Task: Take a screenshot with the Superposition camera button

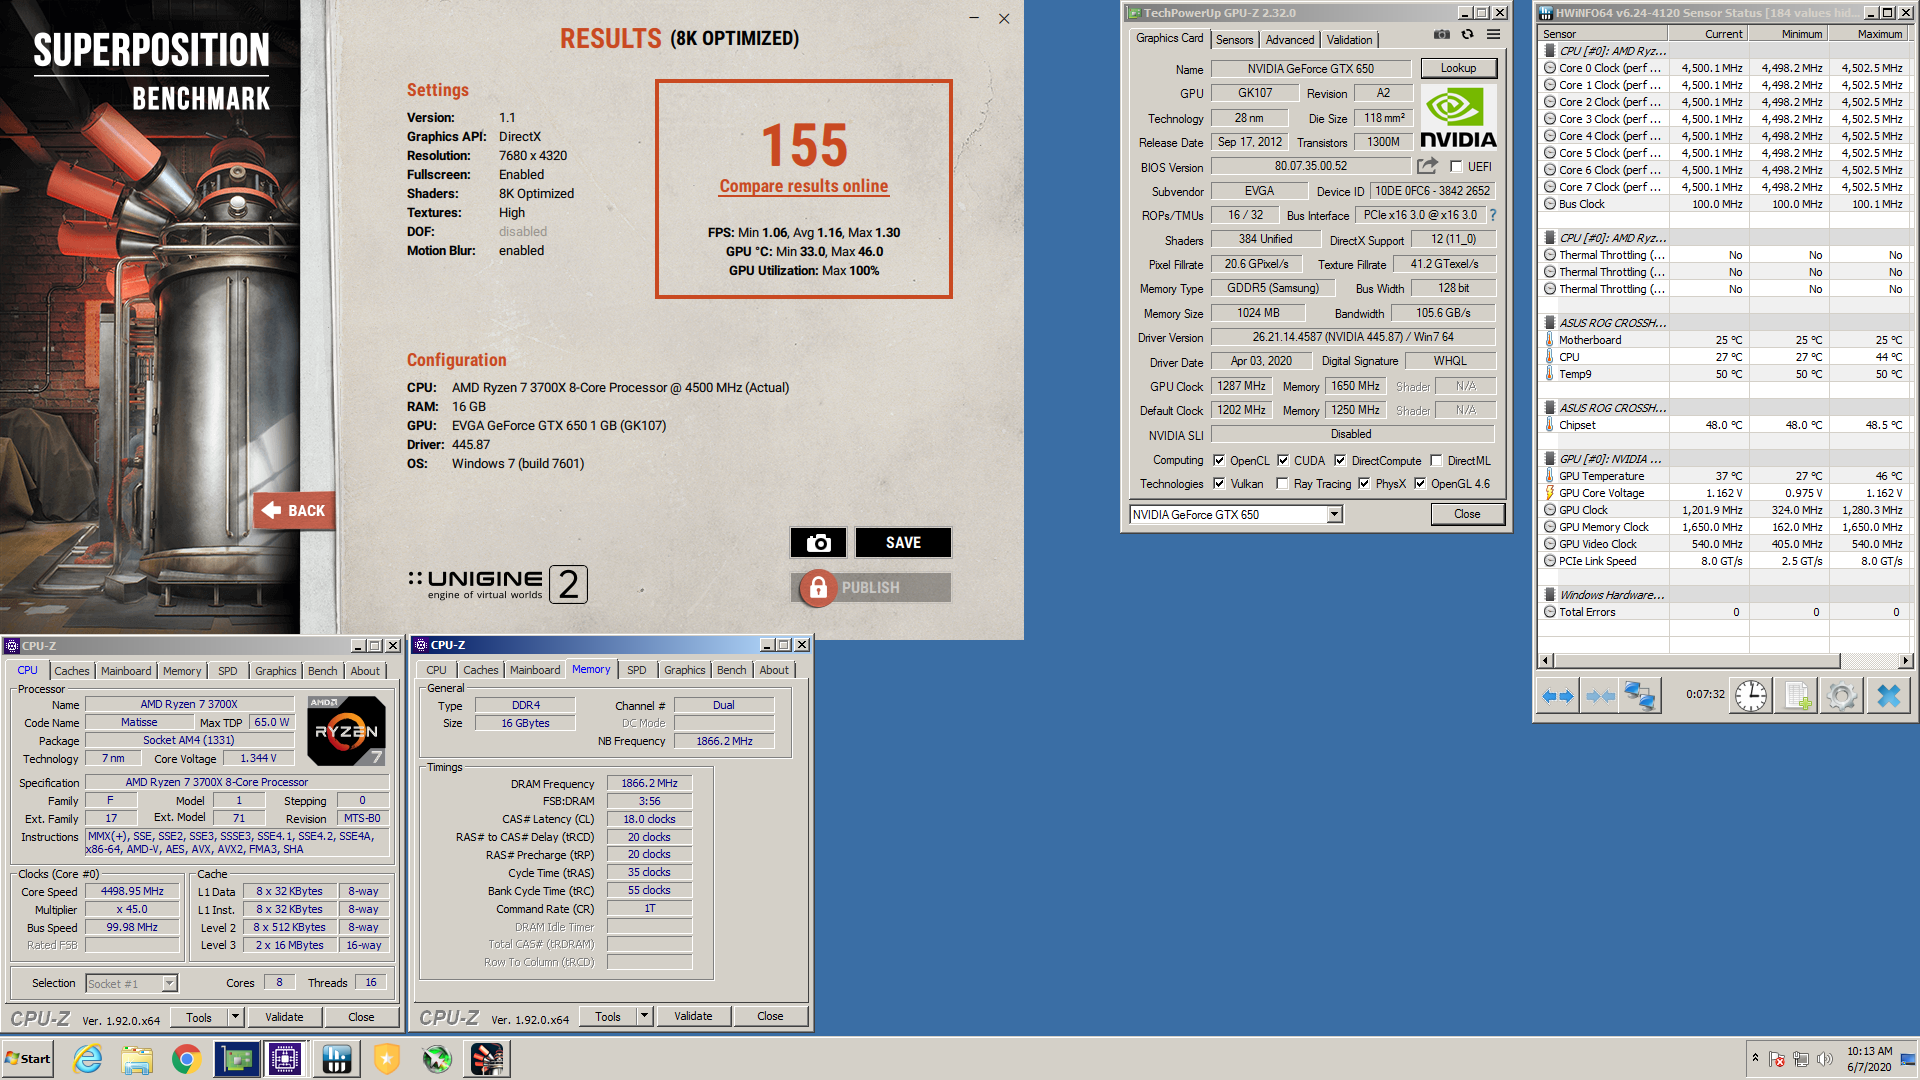Action: (x=818, y=543)
